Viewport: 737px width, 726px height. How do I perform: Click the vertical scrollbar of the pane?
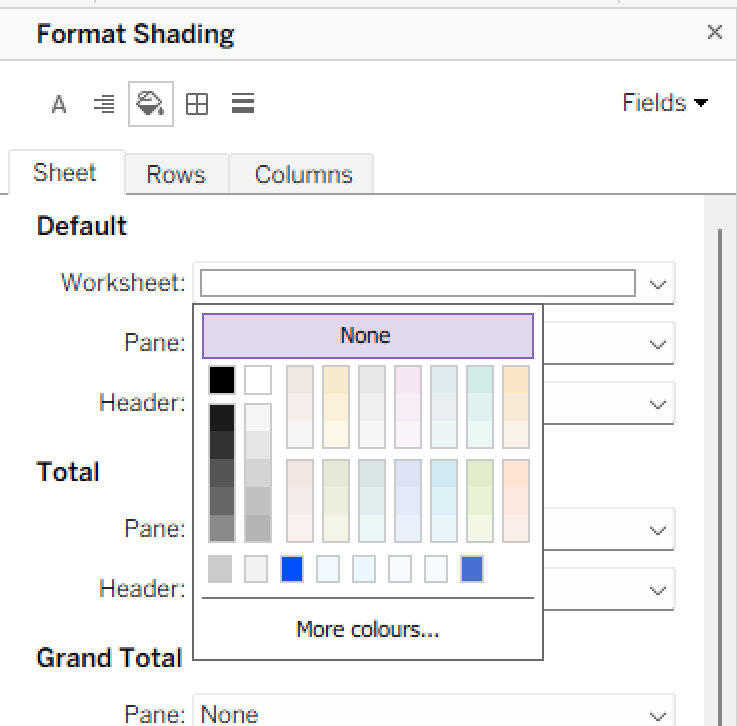[x=720, y=476]
